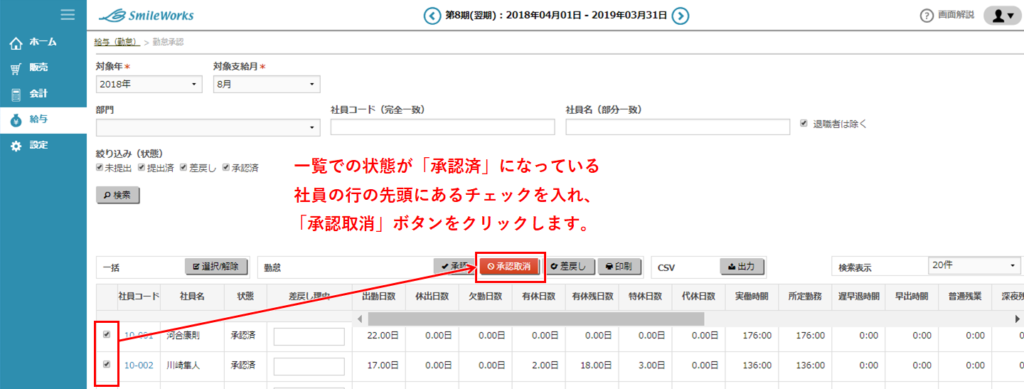
Task: Open the 対象年 dropdown showing 2018年
Action: (x=148, y=84)
